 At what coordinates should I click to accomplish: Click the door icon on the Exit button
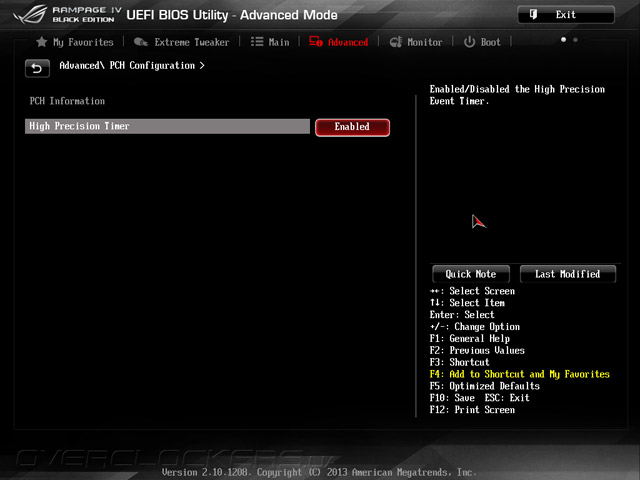pos(533,14)
